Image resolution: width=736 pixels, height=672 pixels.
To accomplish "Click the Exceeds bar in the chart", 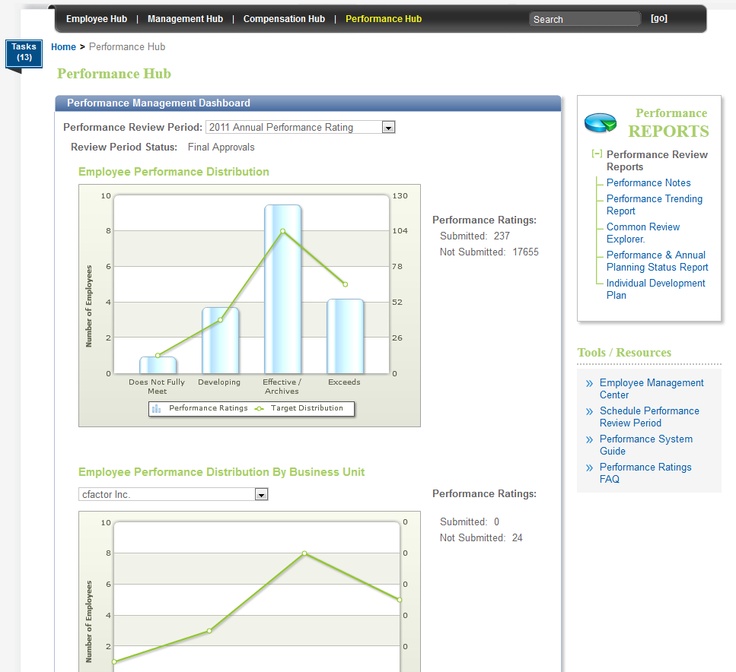I will coord(345,336).
